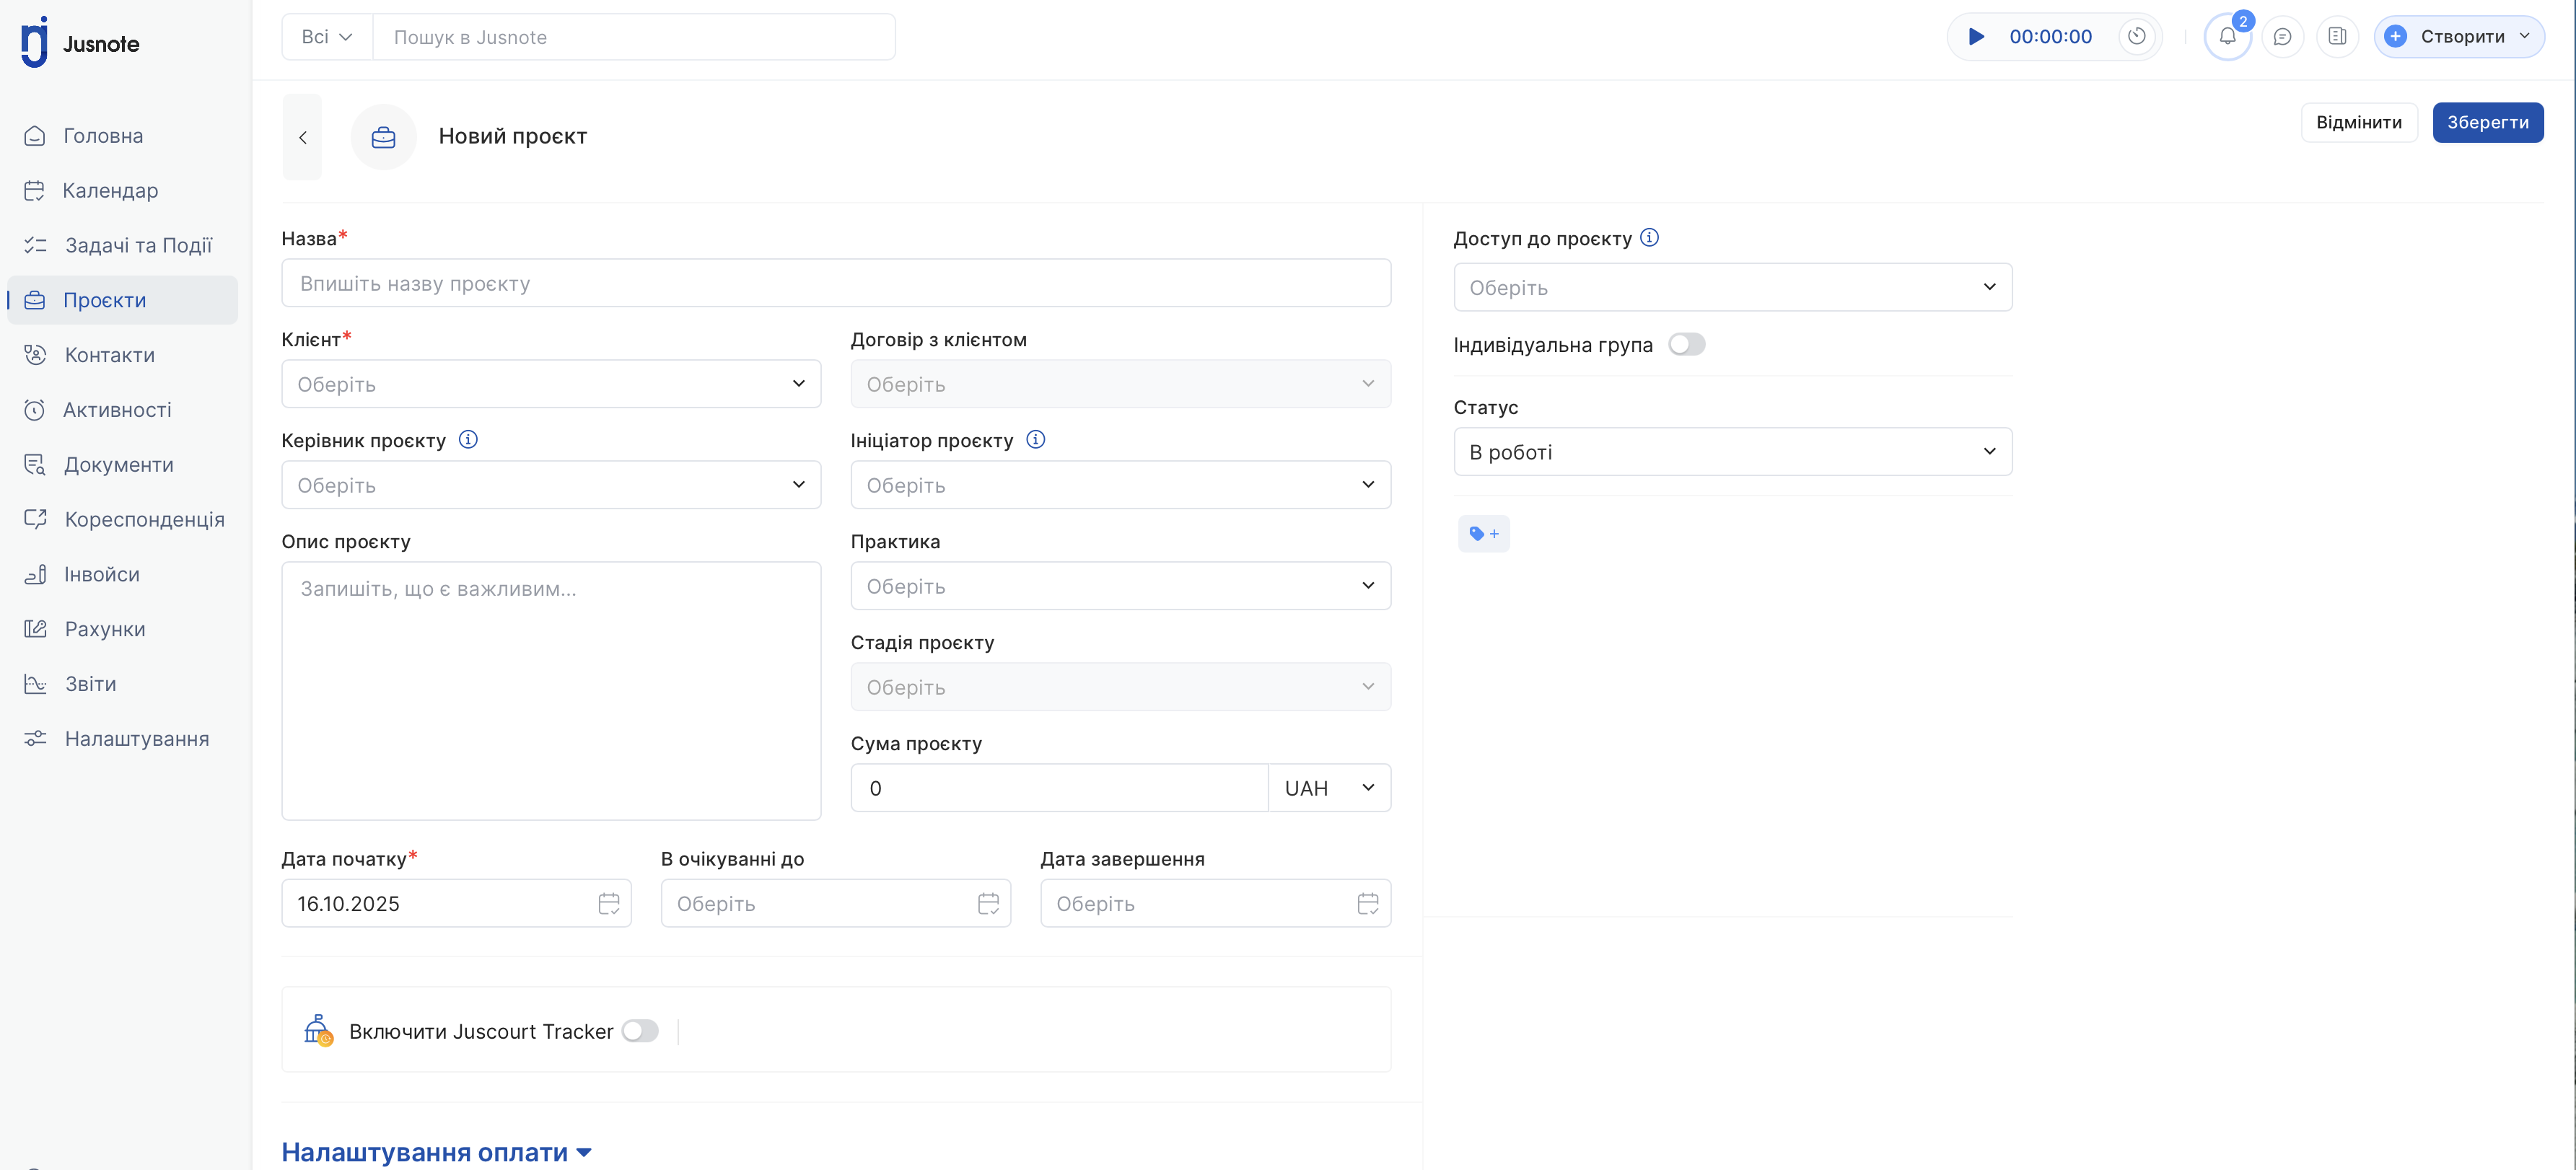Click the project manager info icon
Viewport: 2576px width, 1170px height.
pos(468,440)
